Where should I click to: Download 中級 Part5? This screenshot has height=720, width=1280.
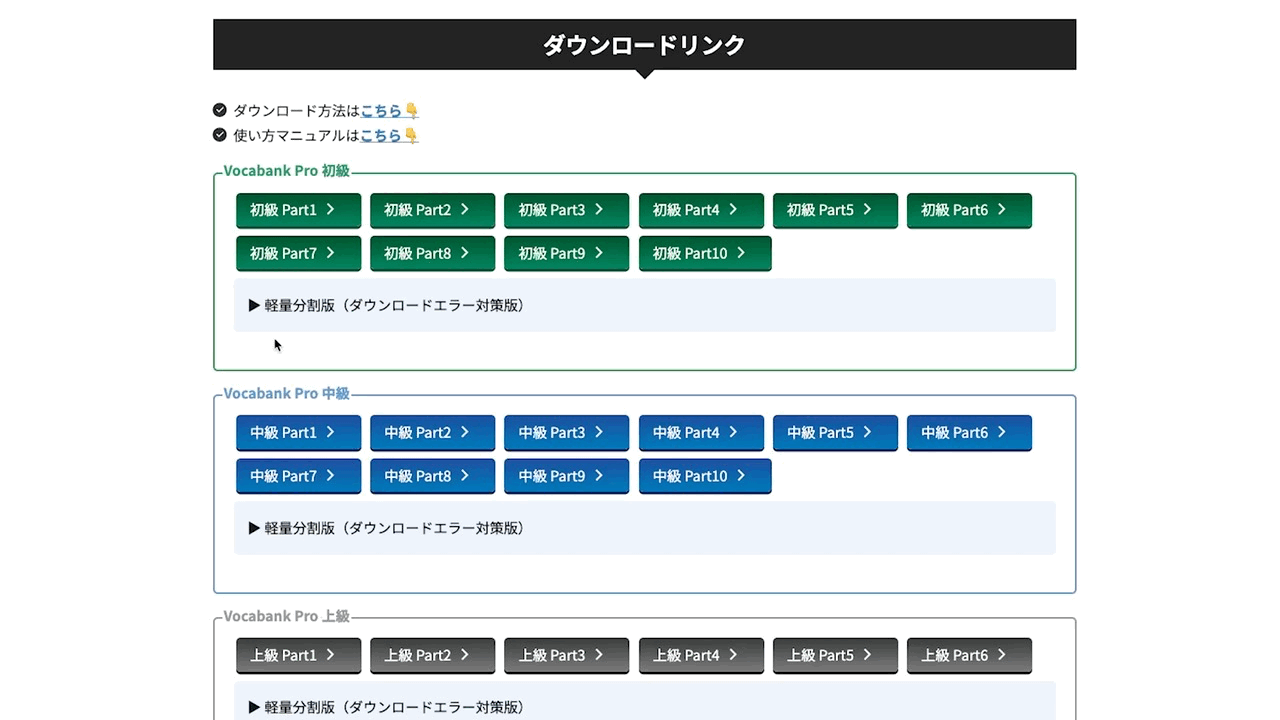[835, 433]
